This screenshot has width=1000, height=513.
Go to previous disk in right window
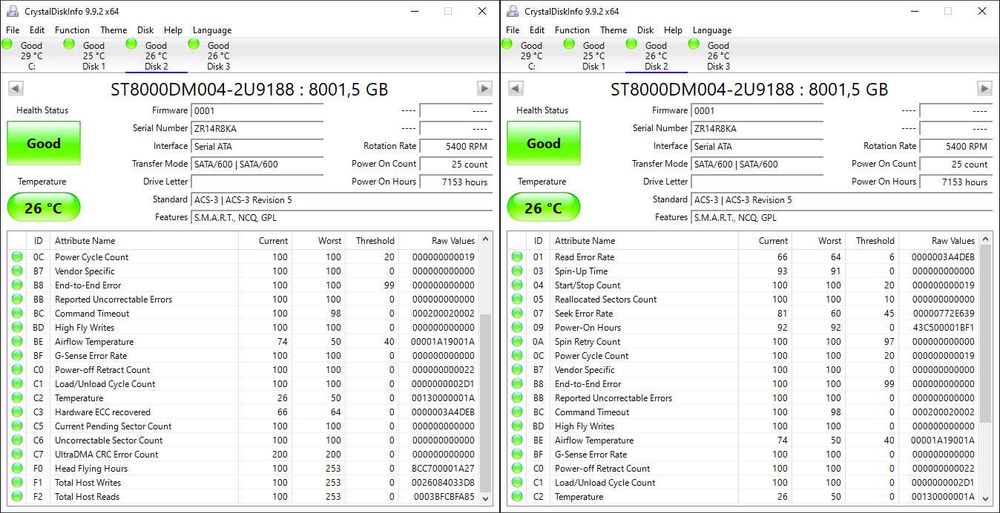516,89
